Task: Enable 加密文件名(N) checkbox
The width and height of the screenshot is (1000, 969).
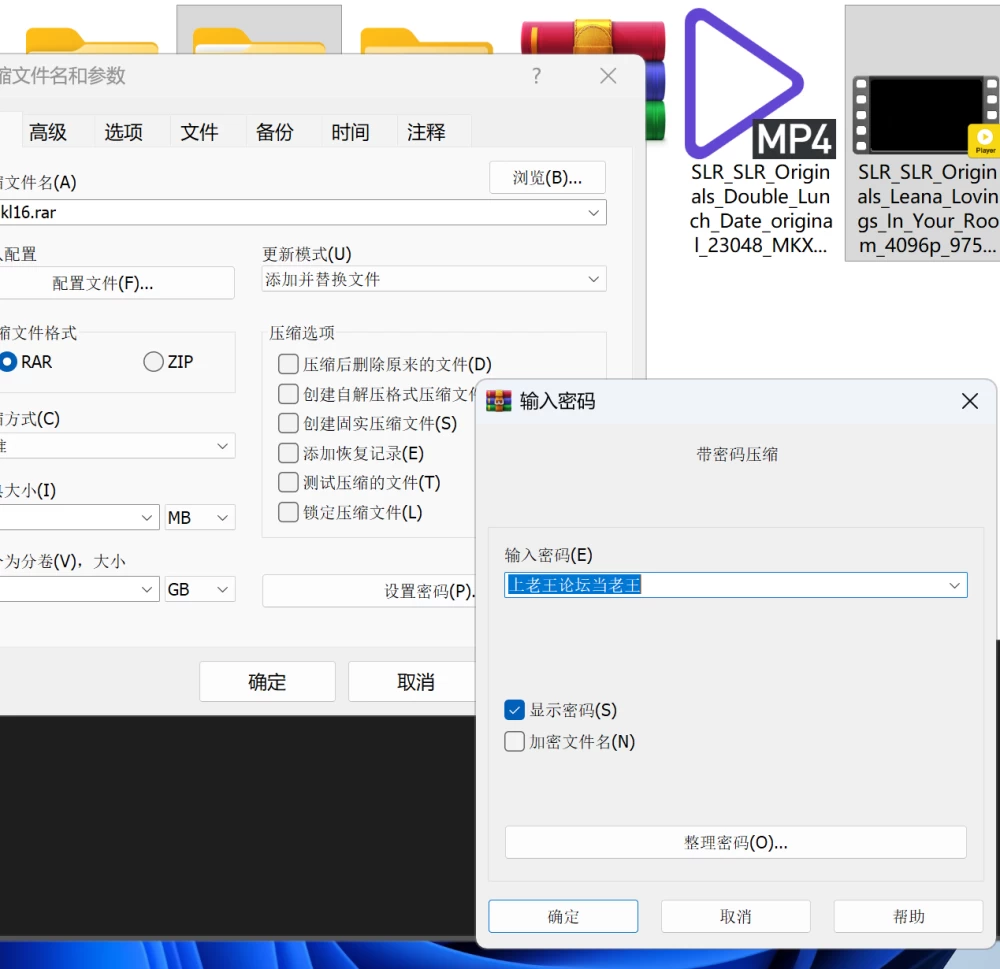Action: tap(514, 741)
